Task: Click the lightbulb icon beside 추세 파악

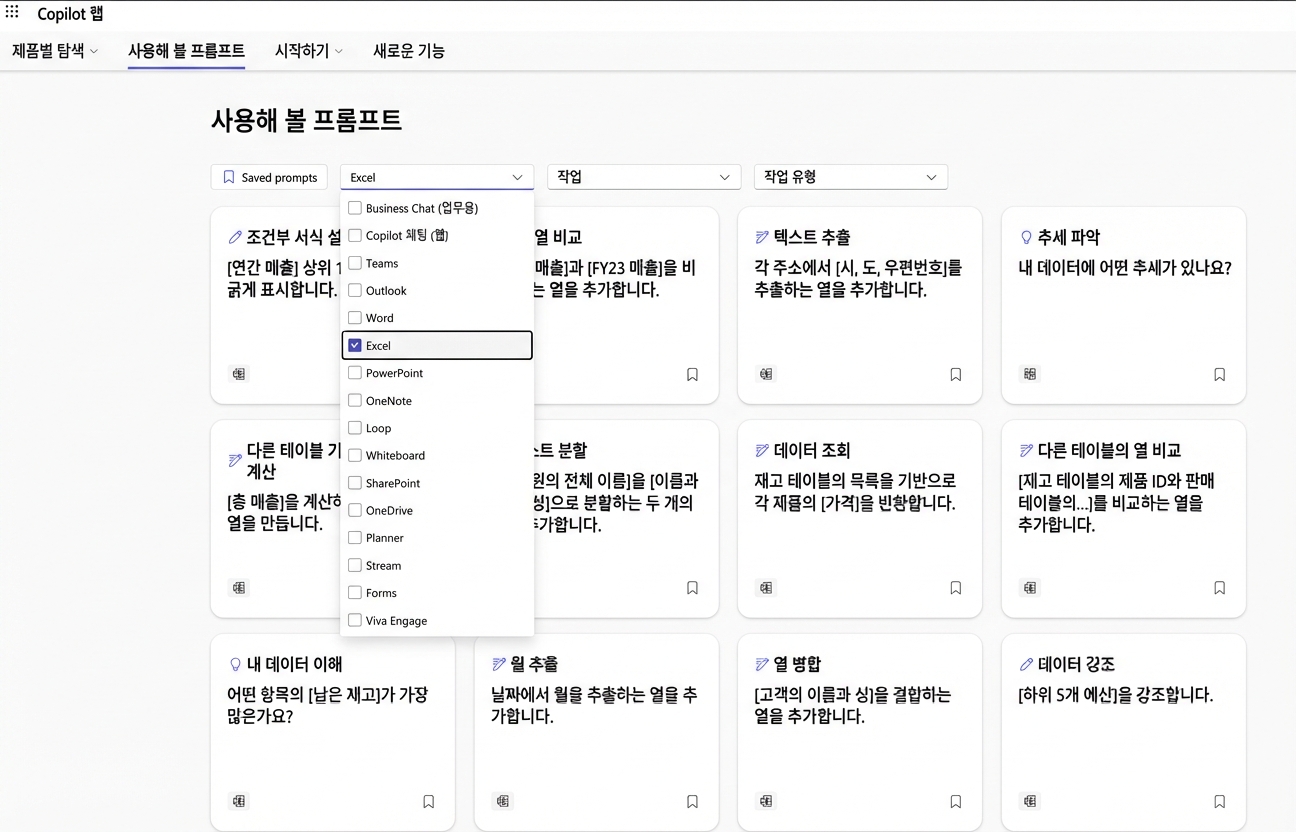Action: point(1026,237)
